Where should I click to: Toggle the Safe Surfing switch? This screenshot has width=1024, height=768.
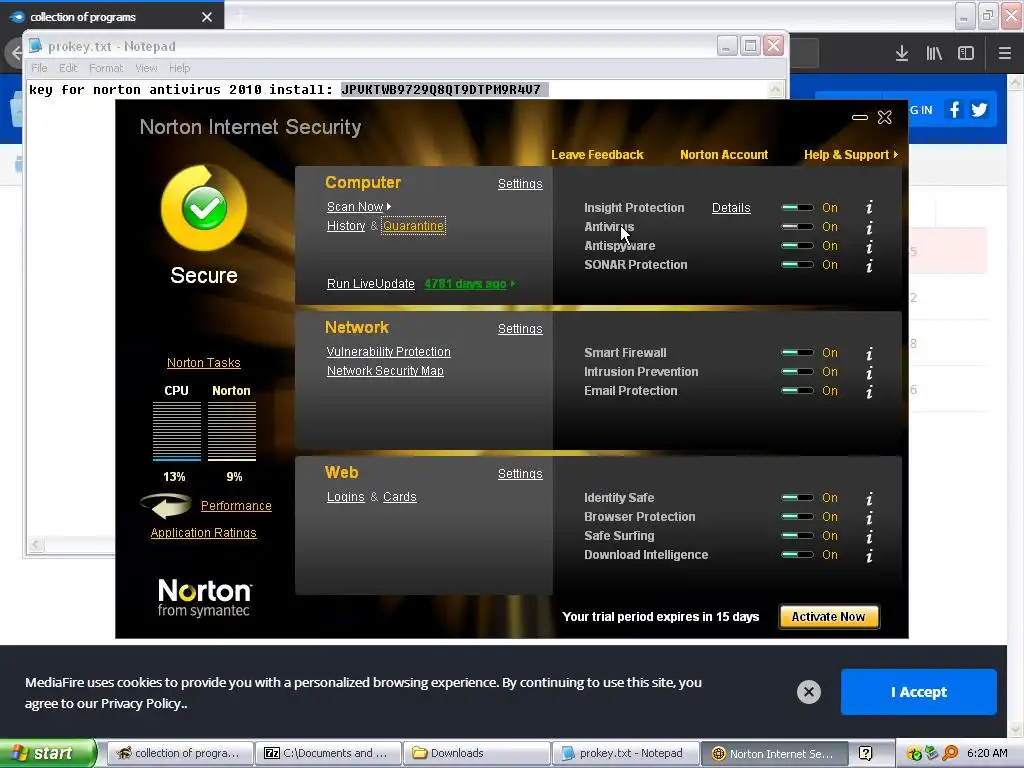click(x=797, y=536)
